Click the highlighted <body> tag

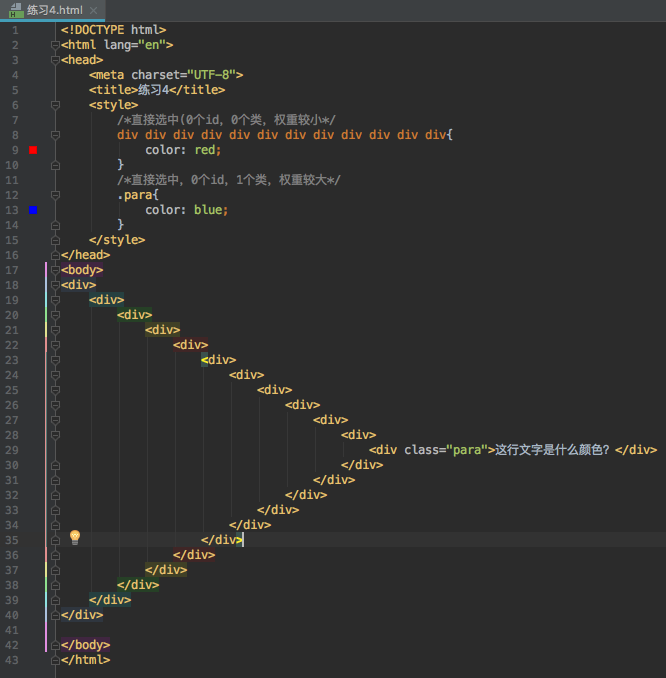pos(82,270)
